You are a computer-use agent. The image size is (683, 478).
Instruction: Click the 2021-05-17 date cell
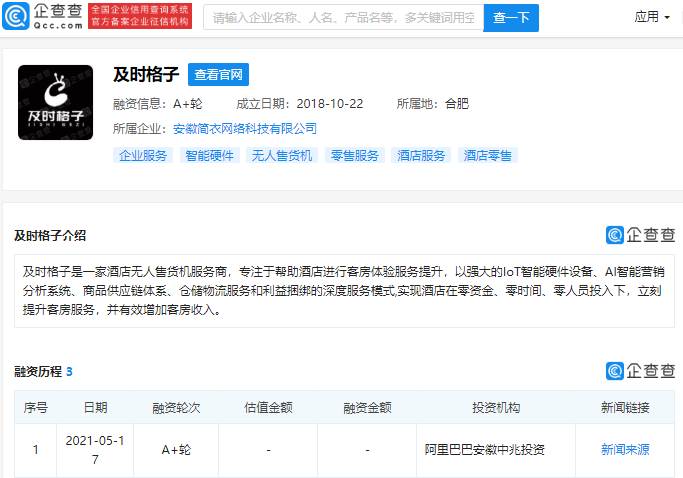95,450
